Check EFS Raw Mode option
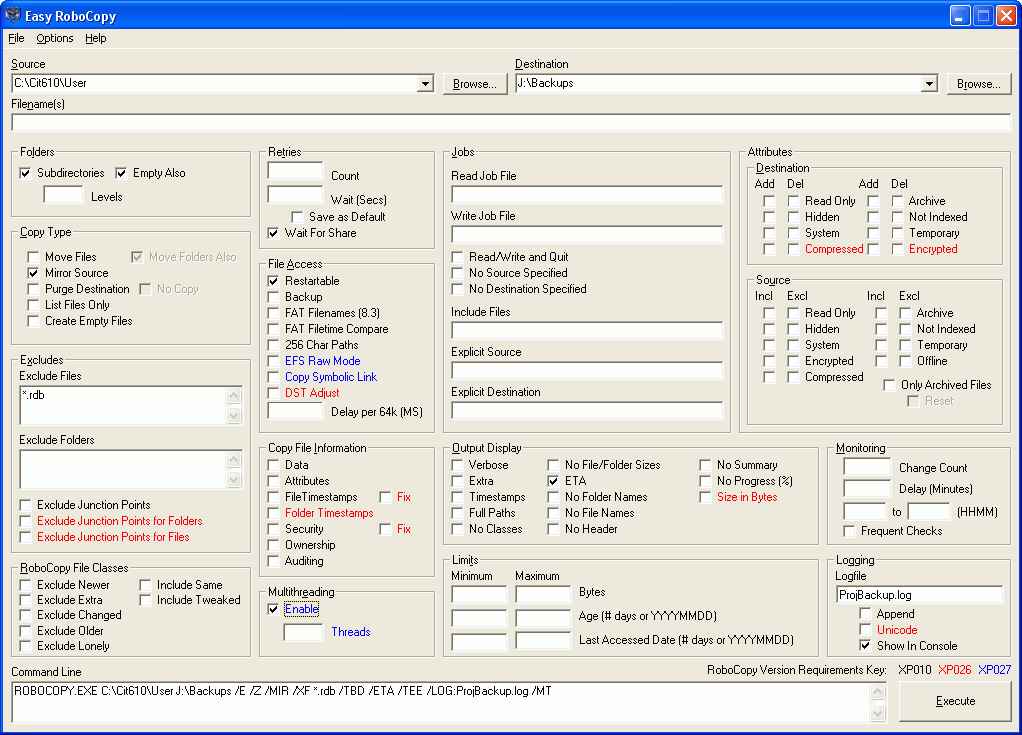The image size is (1022, 735). click(x=273, y=361)
